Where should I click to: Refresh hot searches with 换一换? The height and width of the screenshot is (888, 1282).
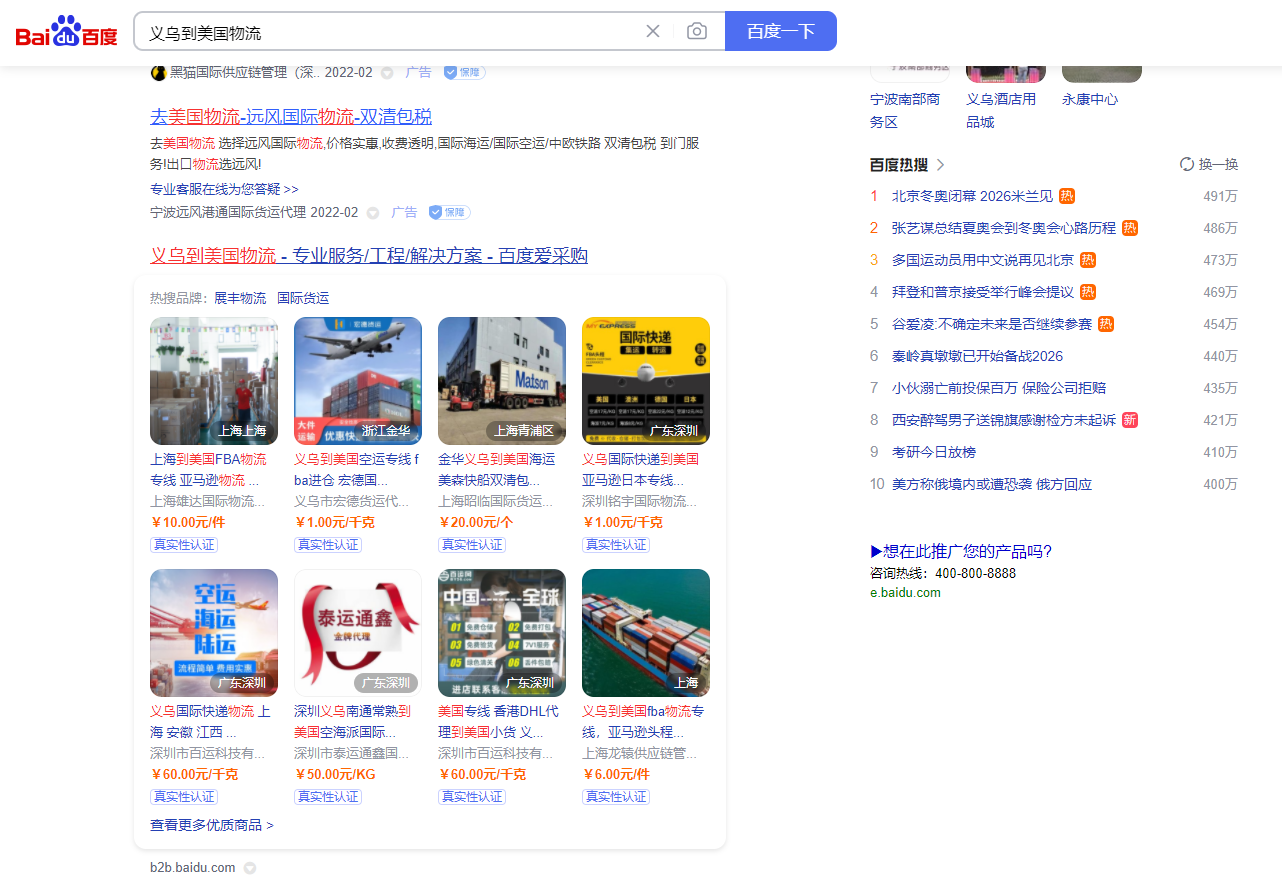1209,165
